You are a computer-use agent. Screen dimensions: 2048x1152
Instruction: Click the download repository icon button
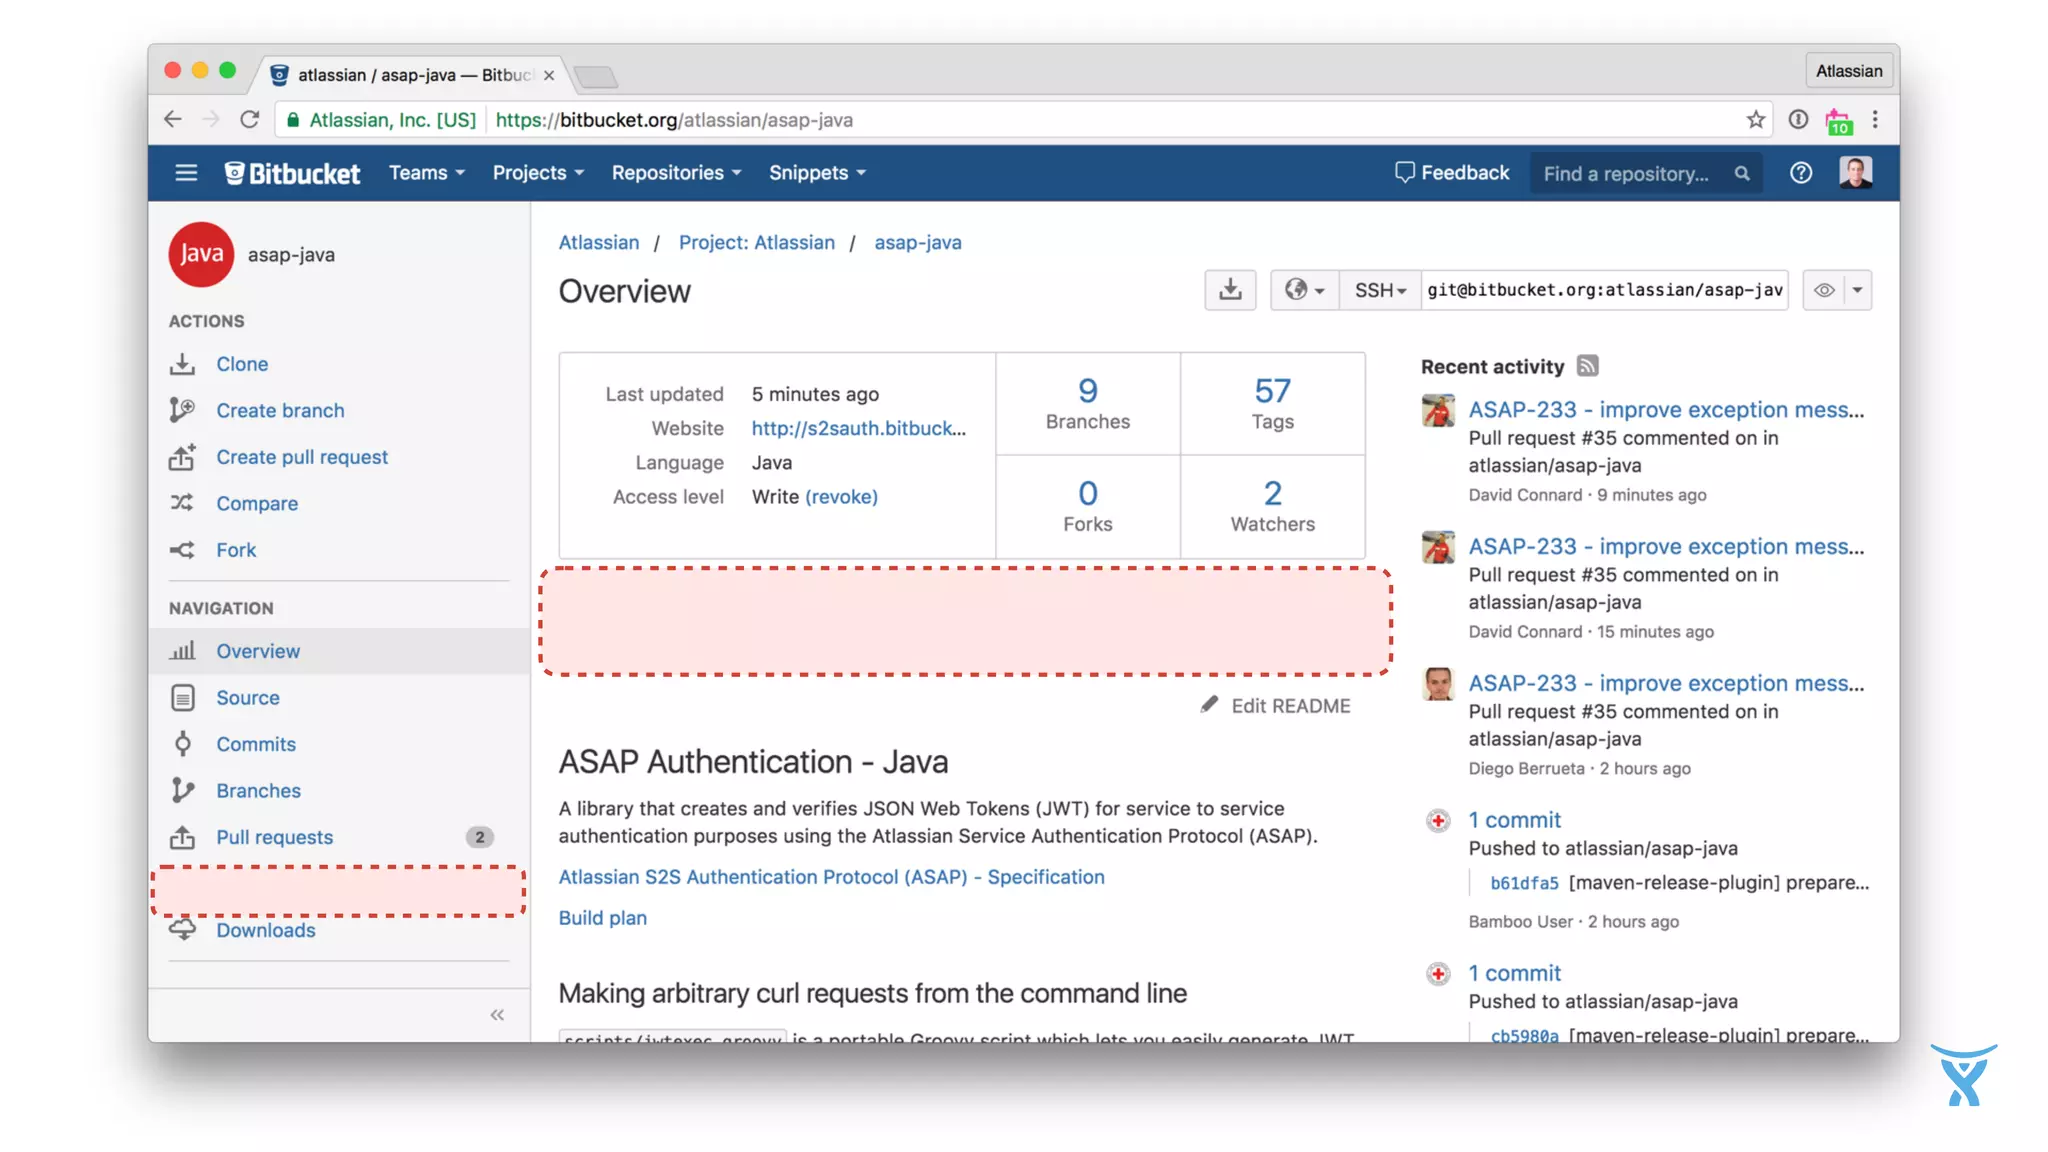(1230, 290)
